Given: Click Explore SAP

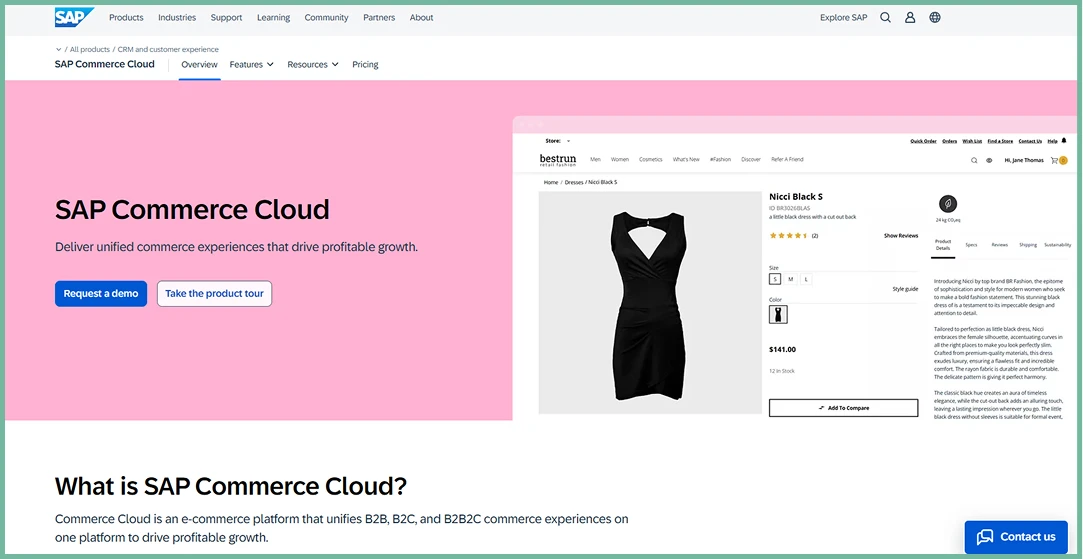Looking at the screenshot, I should click(843, 18).
